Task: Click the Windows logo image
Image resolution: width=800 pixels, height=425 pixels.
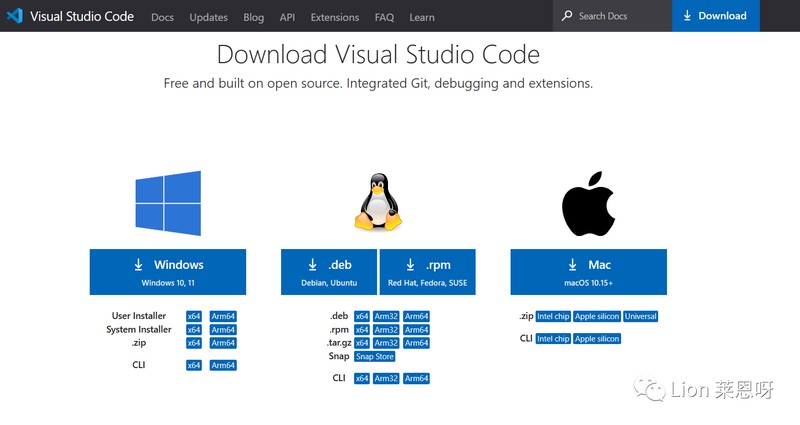Action: point(168,203)
